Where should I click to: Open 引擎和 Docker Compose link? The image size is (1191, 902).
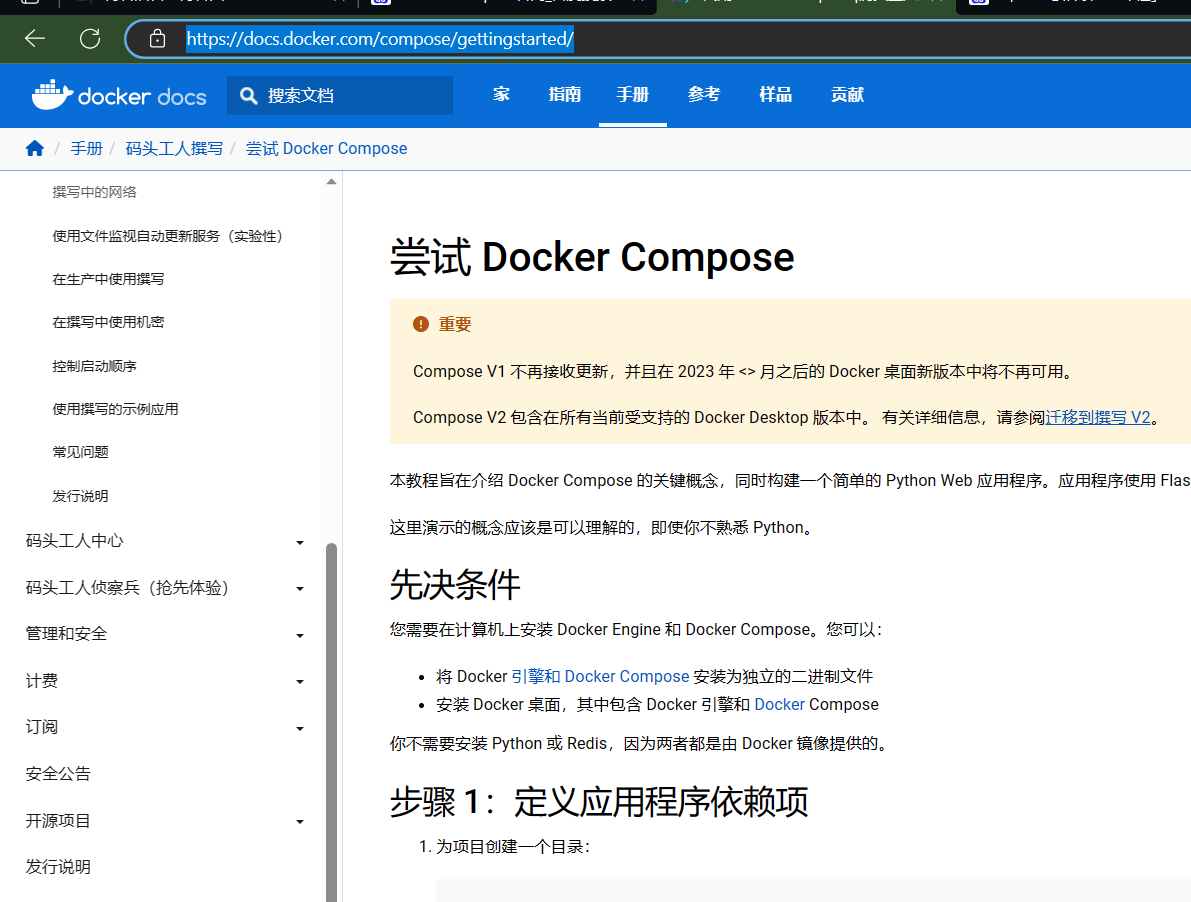[600, 676]
